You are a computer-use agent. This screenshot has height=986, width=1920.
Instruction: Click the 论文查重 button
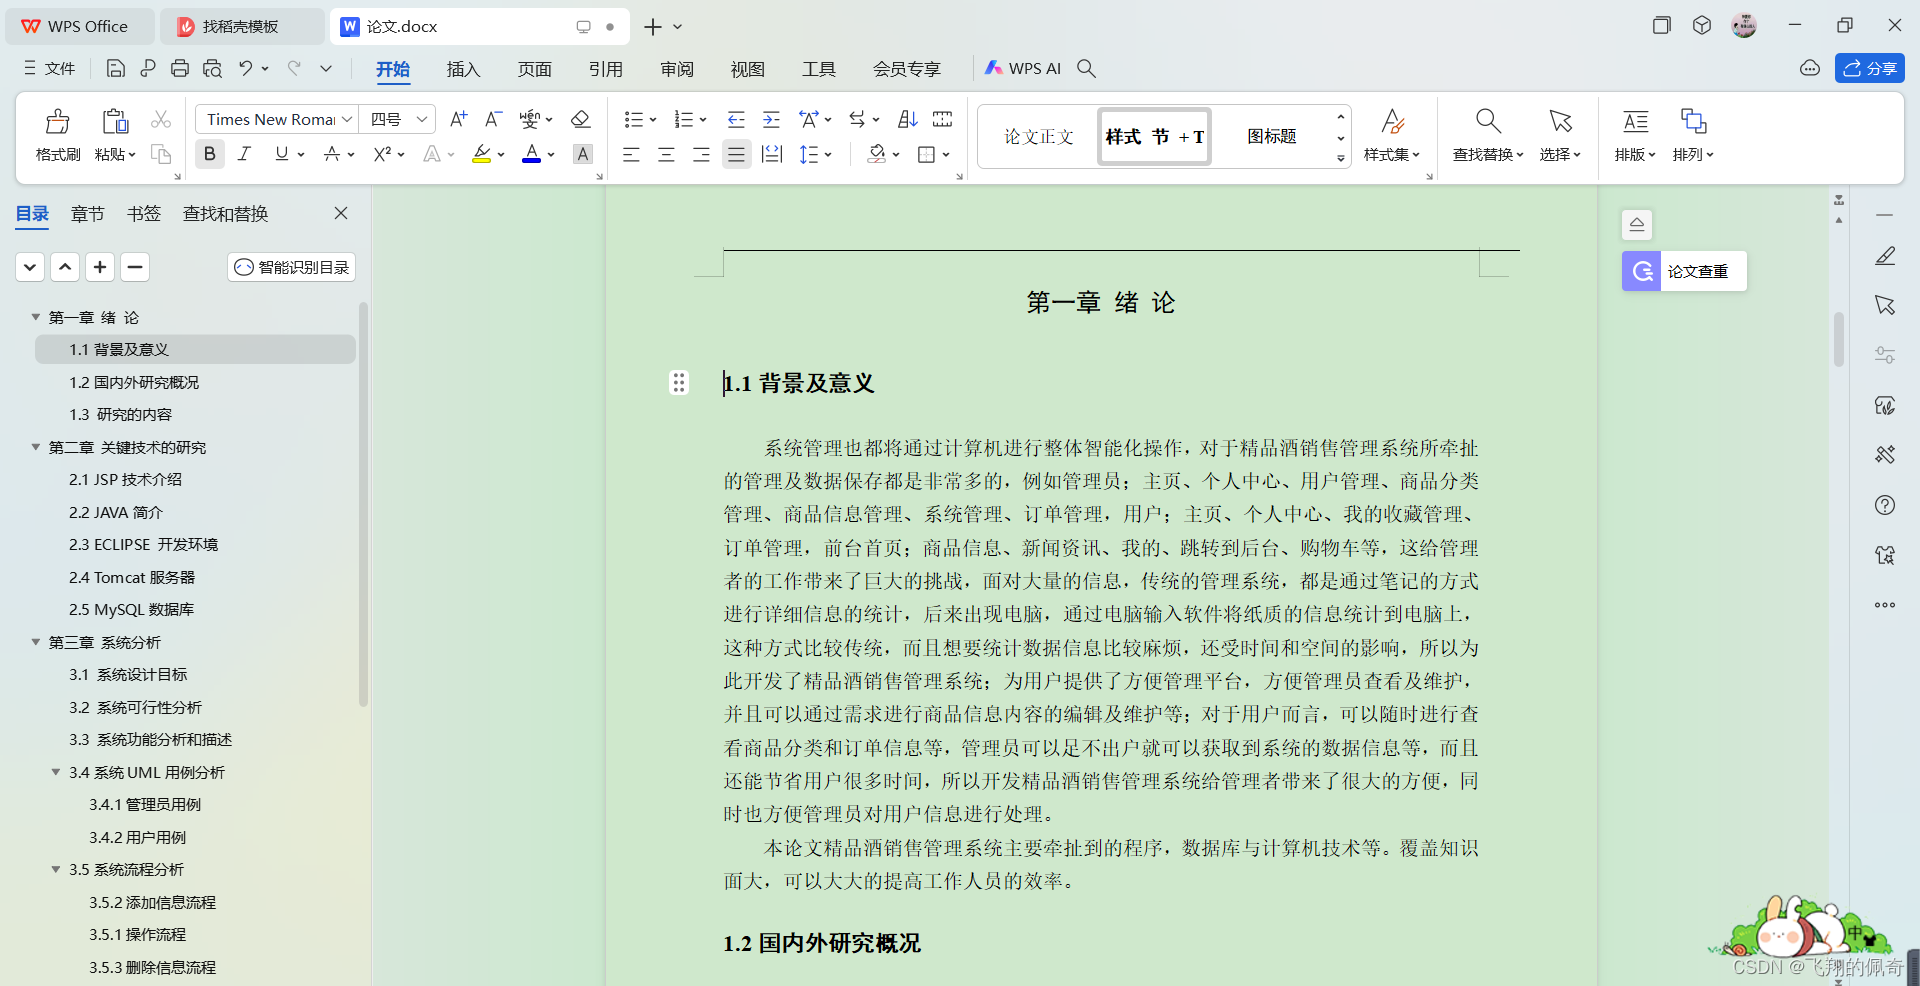1684,271
